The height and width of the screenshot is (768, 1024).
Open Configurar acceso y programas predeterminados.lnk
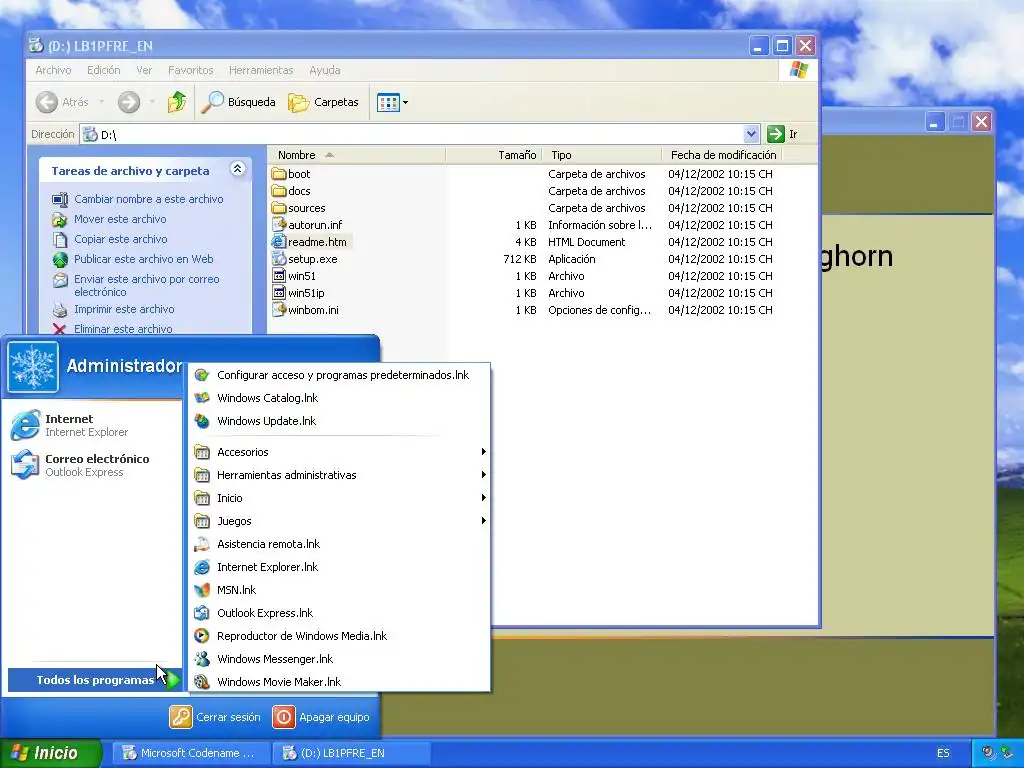point(339,375)
